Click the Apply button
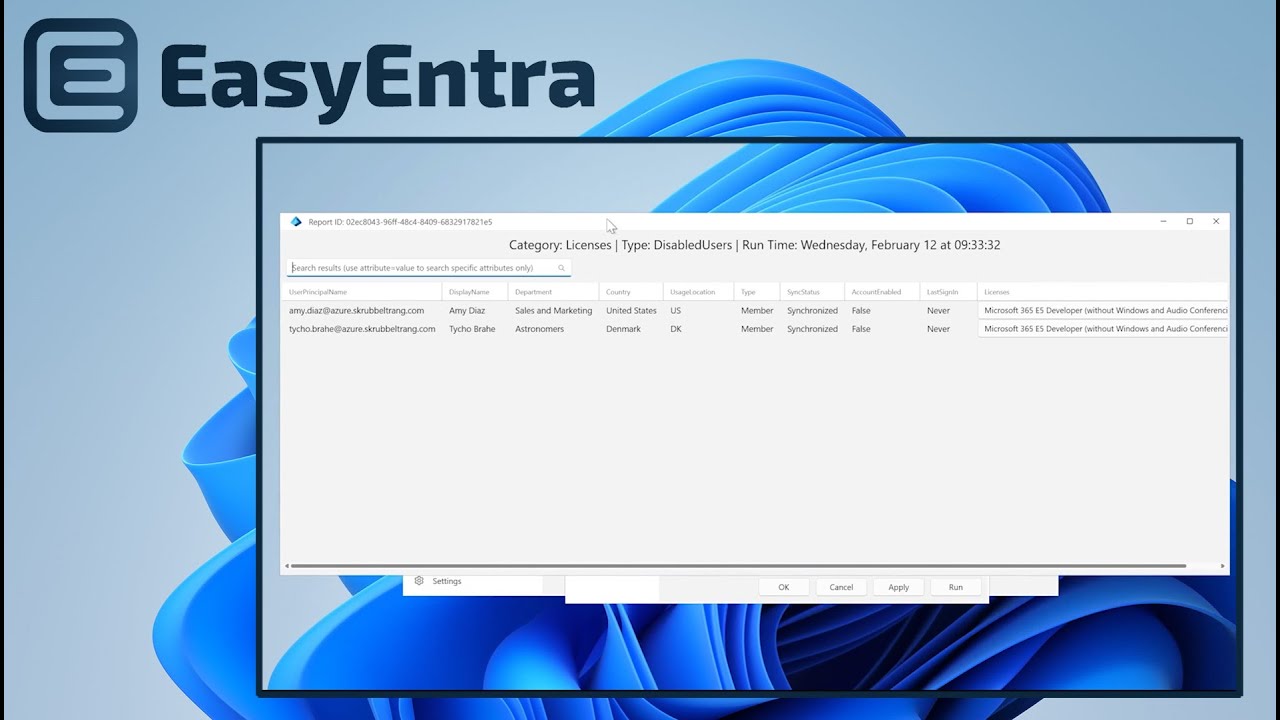1280x720 pixels. [x=899, y=587]
